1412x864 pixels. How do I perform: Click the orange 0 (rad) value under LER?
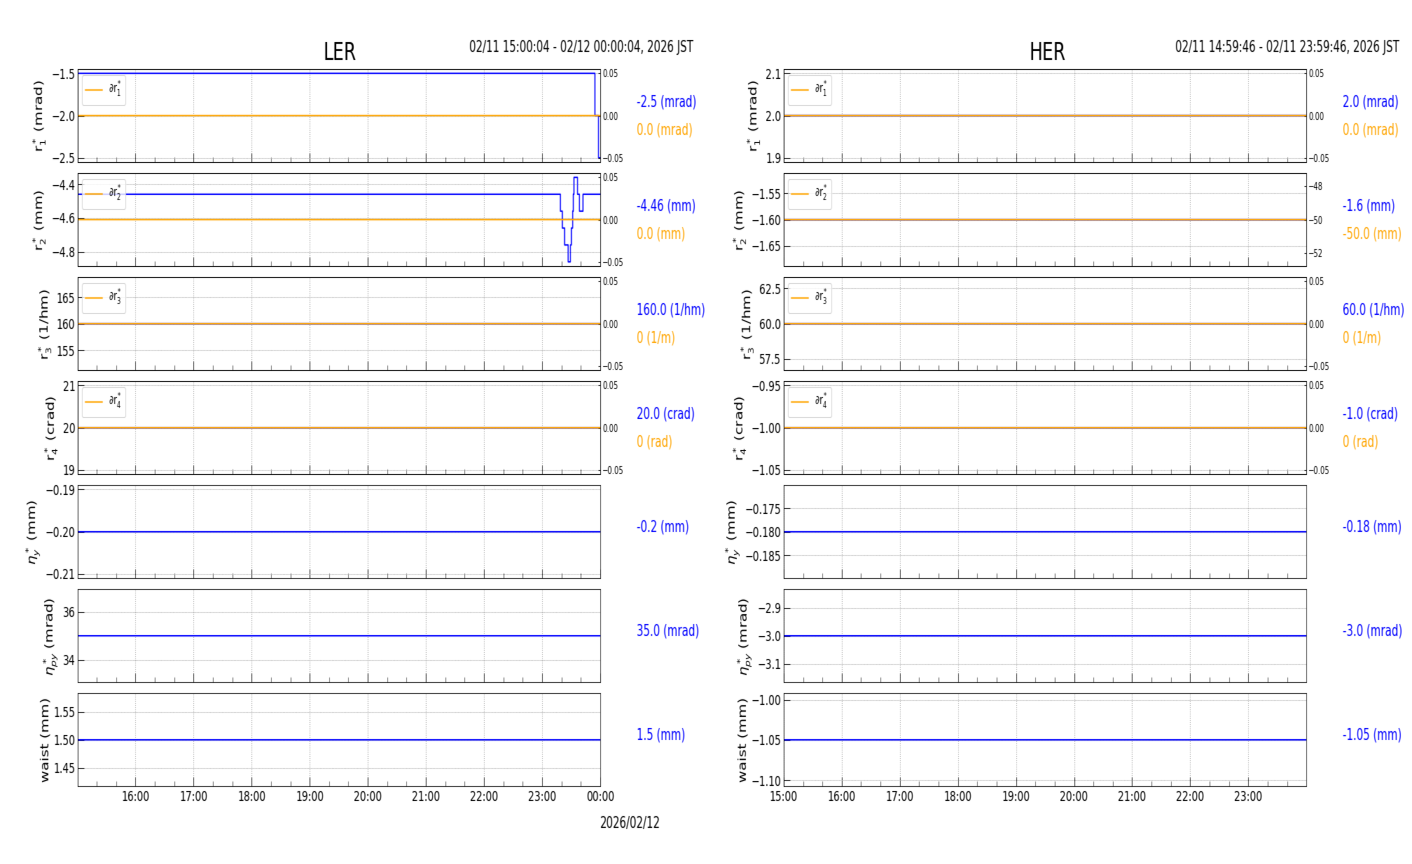pyautogui.click(x=654, y=442)
